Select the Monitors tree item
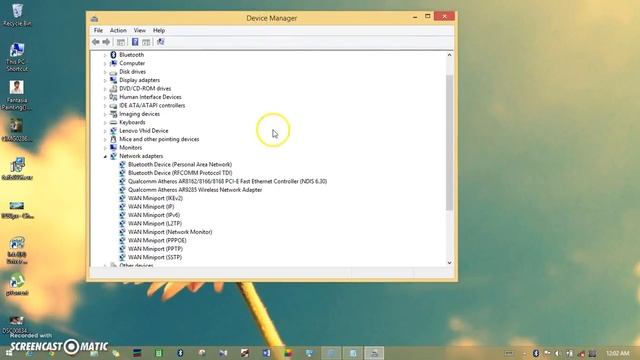 pyautogui.click(x=131, y=148)
